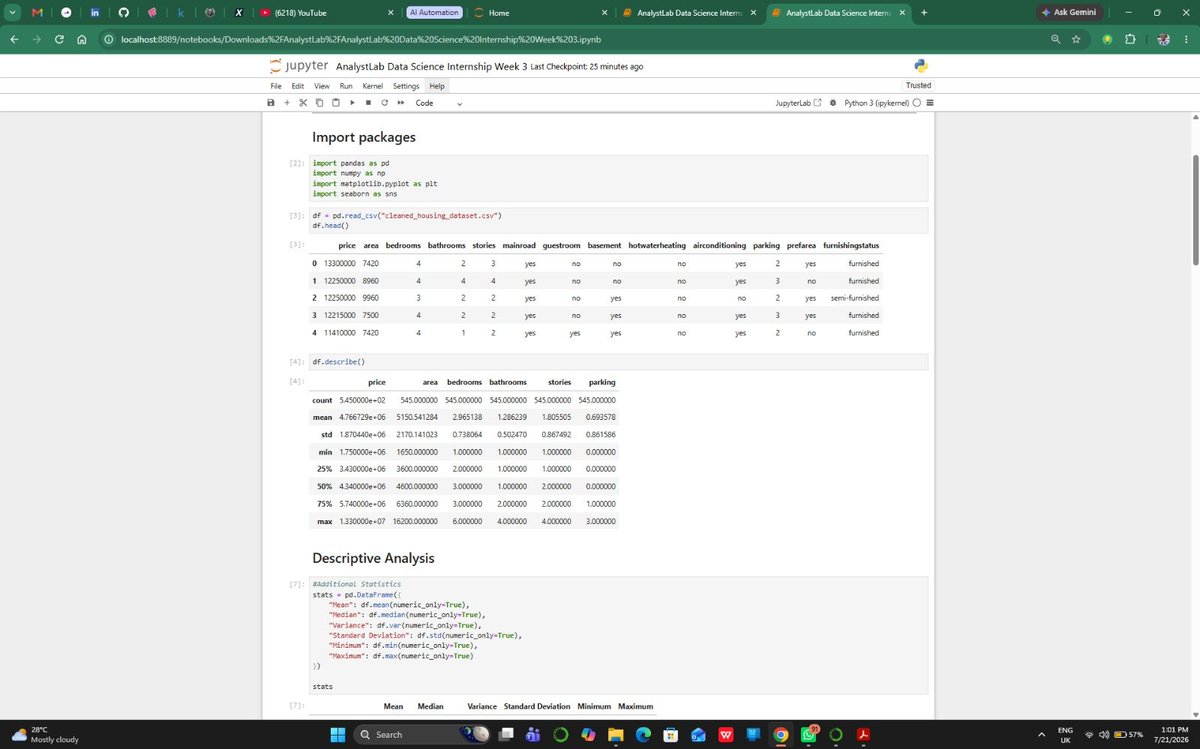Screen dimensions: 1200x749
Task: Click the Python logo icon in header
Action: (x=921, y=66)
